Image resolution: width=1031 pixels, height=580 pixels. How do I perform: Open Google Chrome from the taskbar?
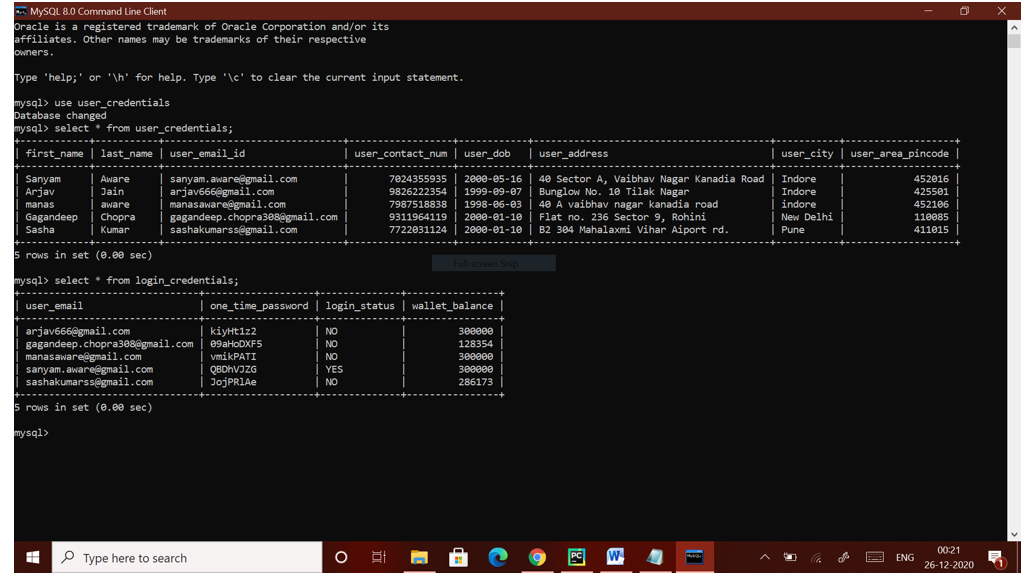tap(537, 558)
